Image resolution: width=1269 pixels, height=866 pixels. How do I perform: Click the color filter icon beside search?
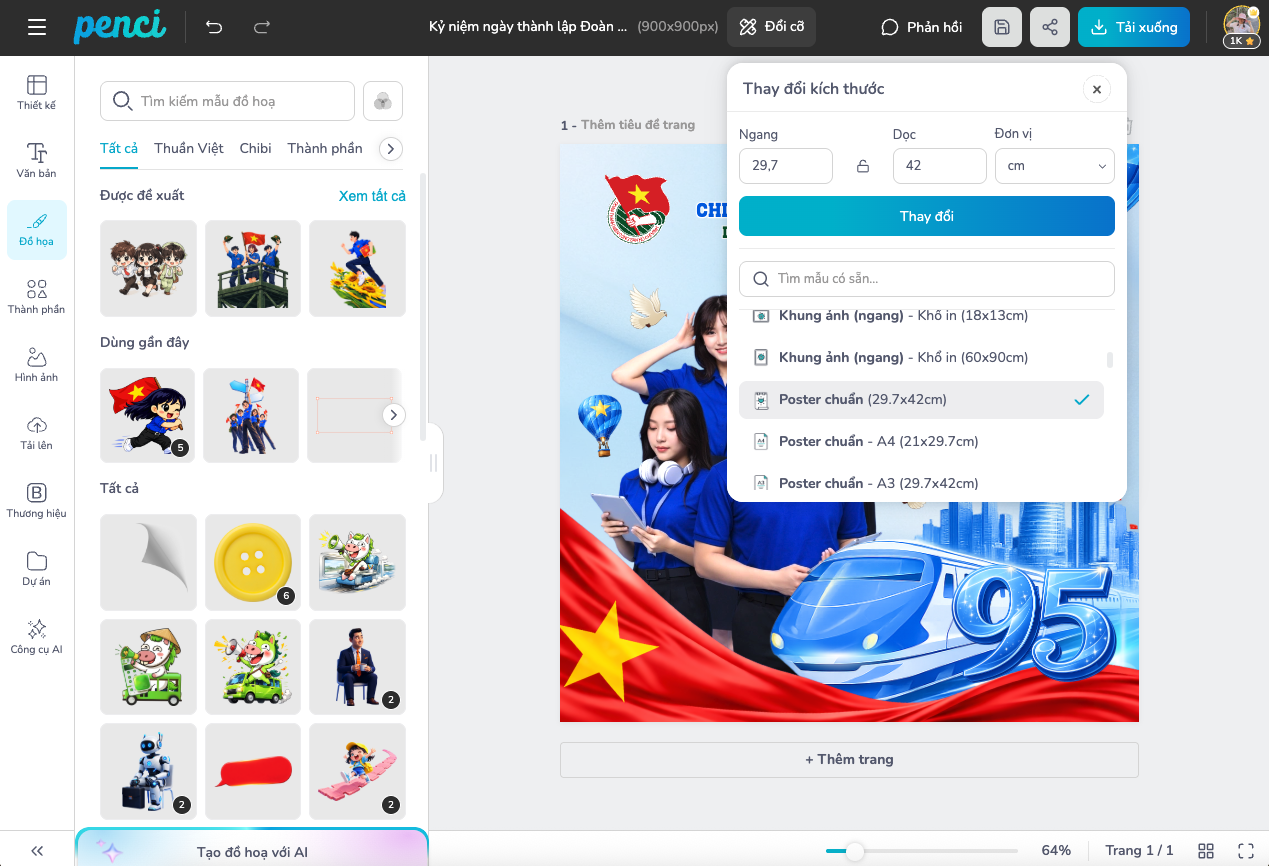pyautogui.click(x=383, y=101)
